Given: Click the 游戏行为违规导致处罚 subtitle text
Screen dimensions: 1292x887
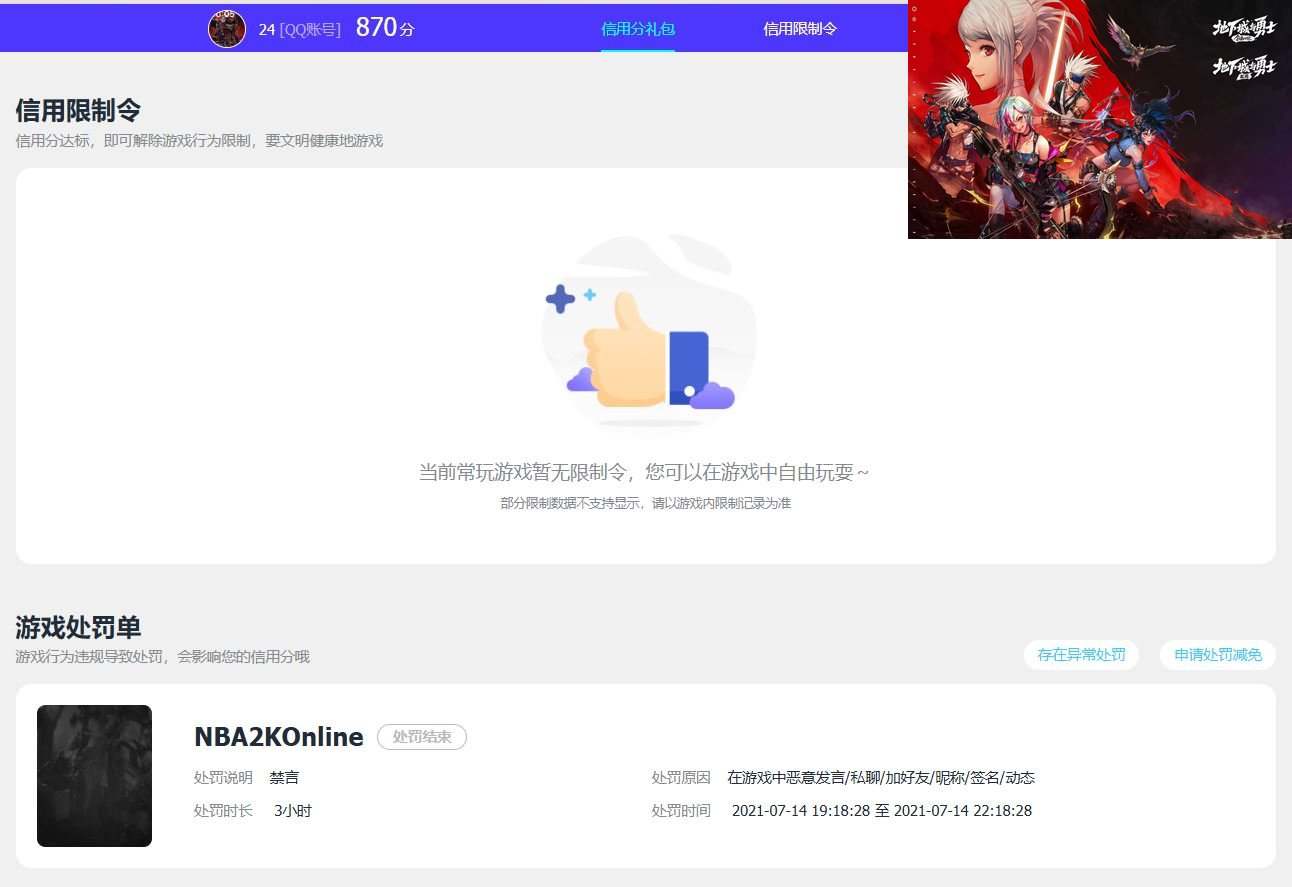Looking at the screenshot, I should [162, 657].
